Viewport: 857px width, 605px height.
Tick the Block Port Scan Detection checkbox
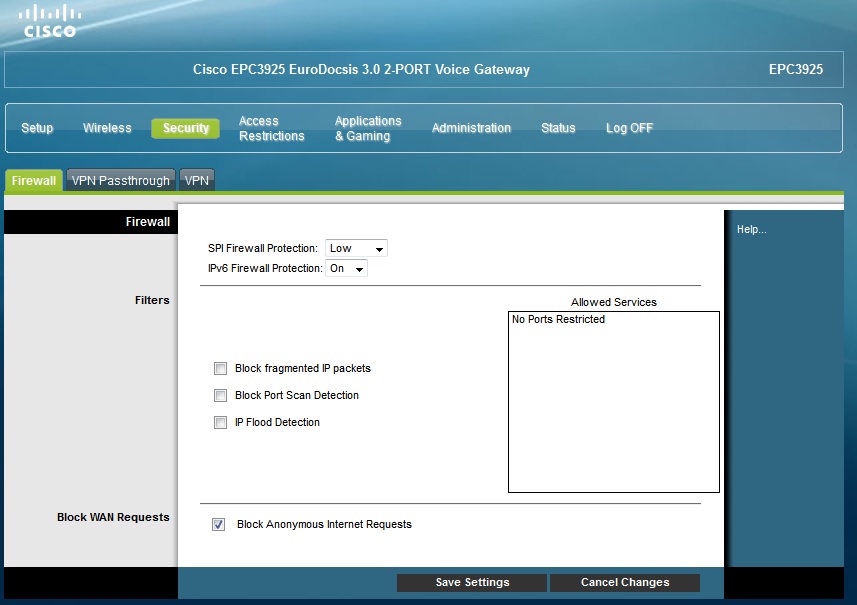coord(220,395)
